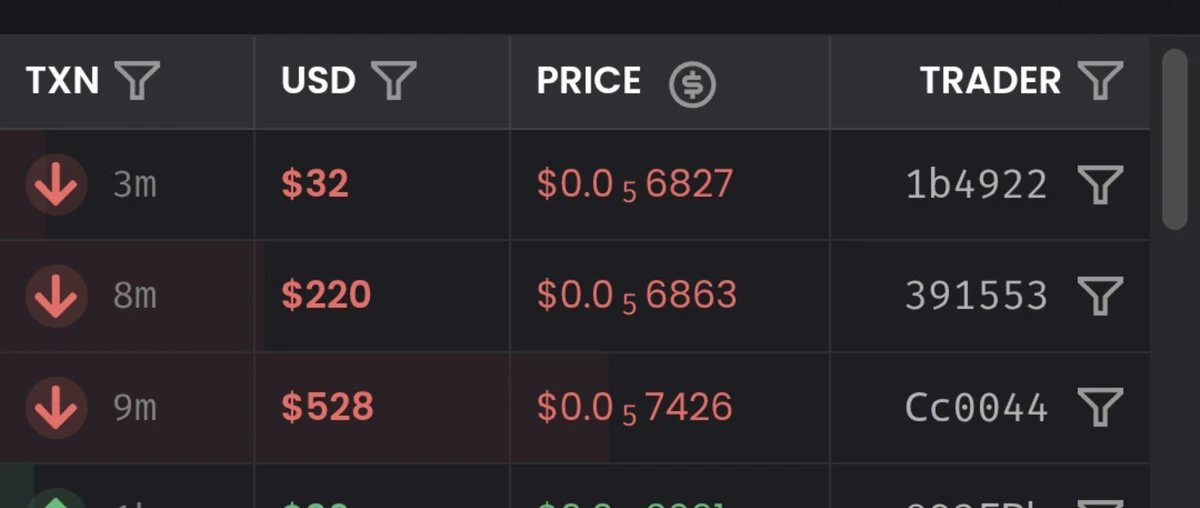Click the sell arrow for the 9m transaction
The height and width of the screenshot is (508, 1200).
click(56, 407)
